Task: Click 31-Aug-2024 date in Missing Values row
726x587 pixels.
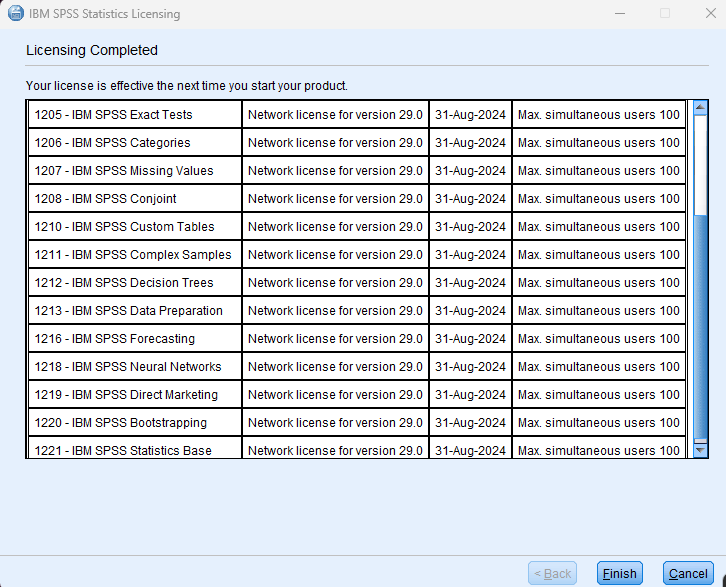Action: click(x=470, y=170)
